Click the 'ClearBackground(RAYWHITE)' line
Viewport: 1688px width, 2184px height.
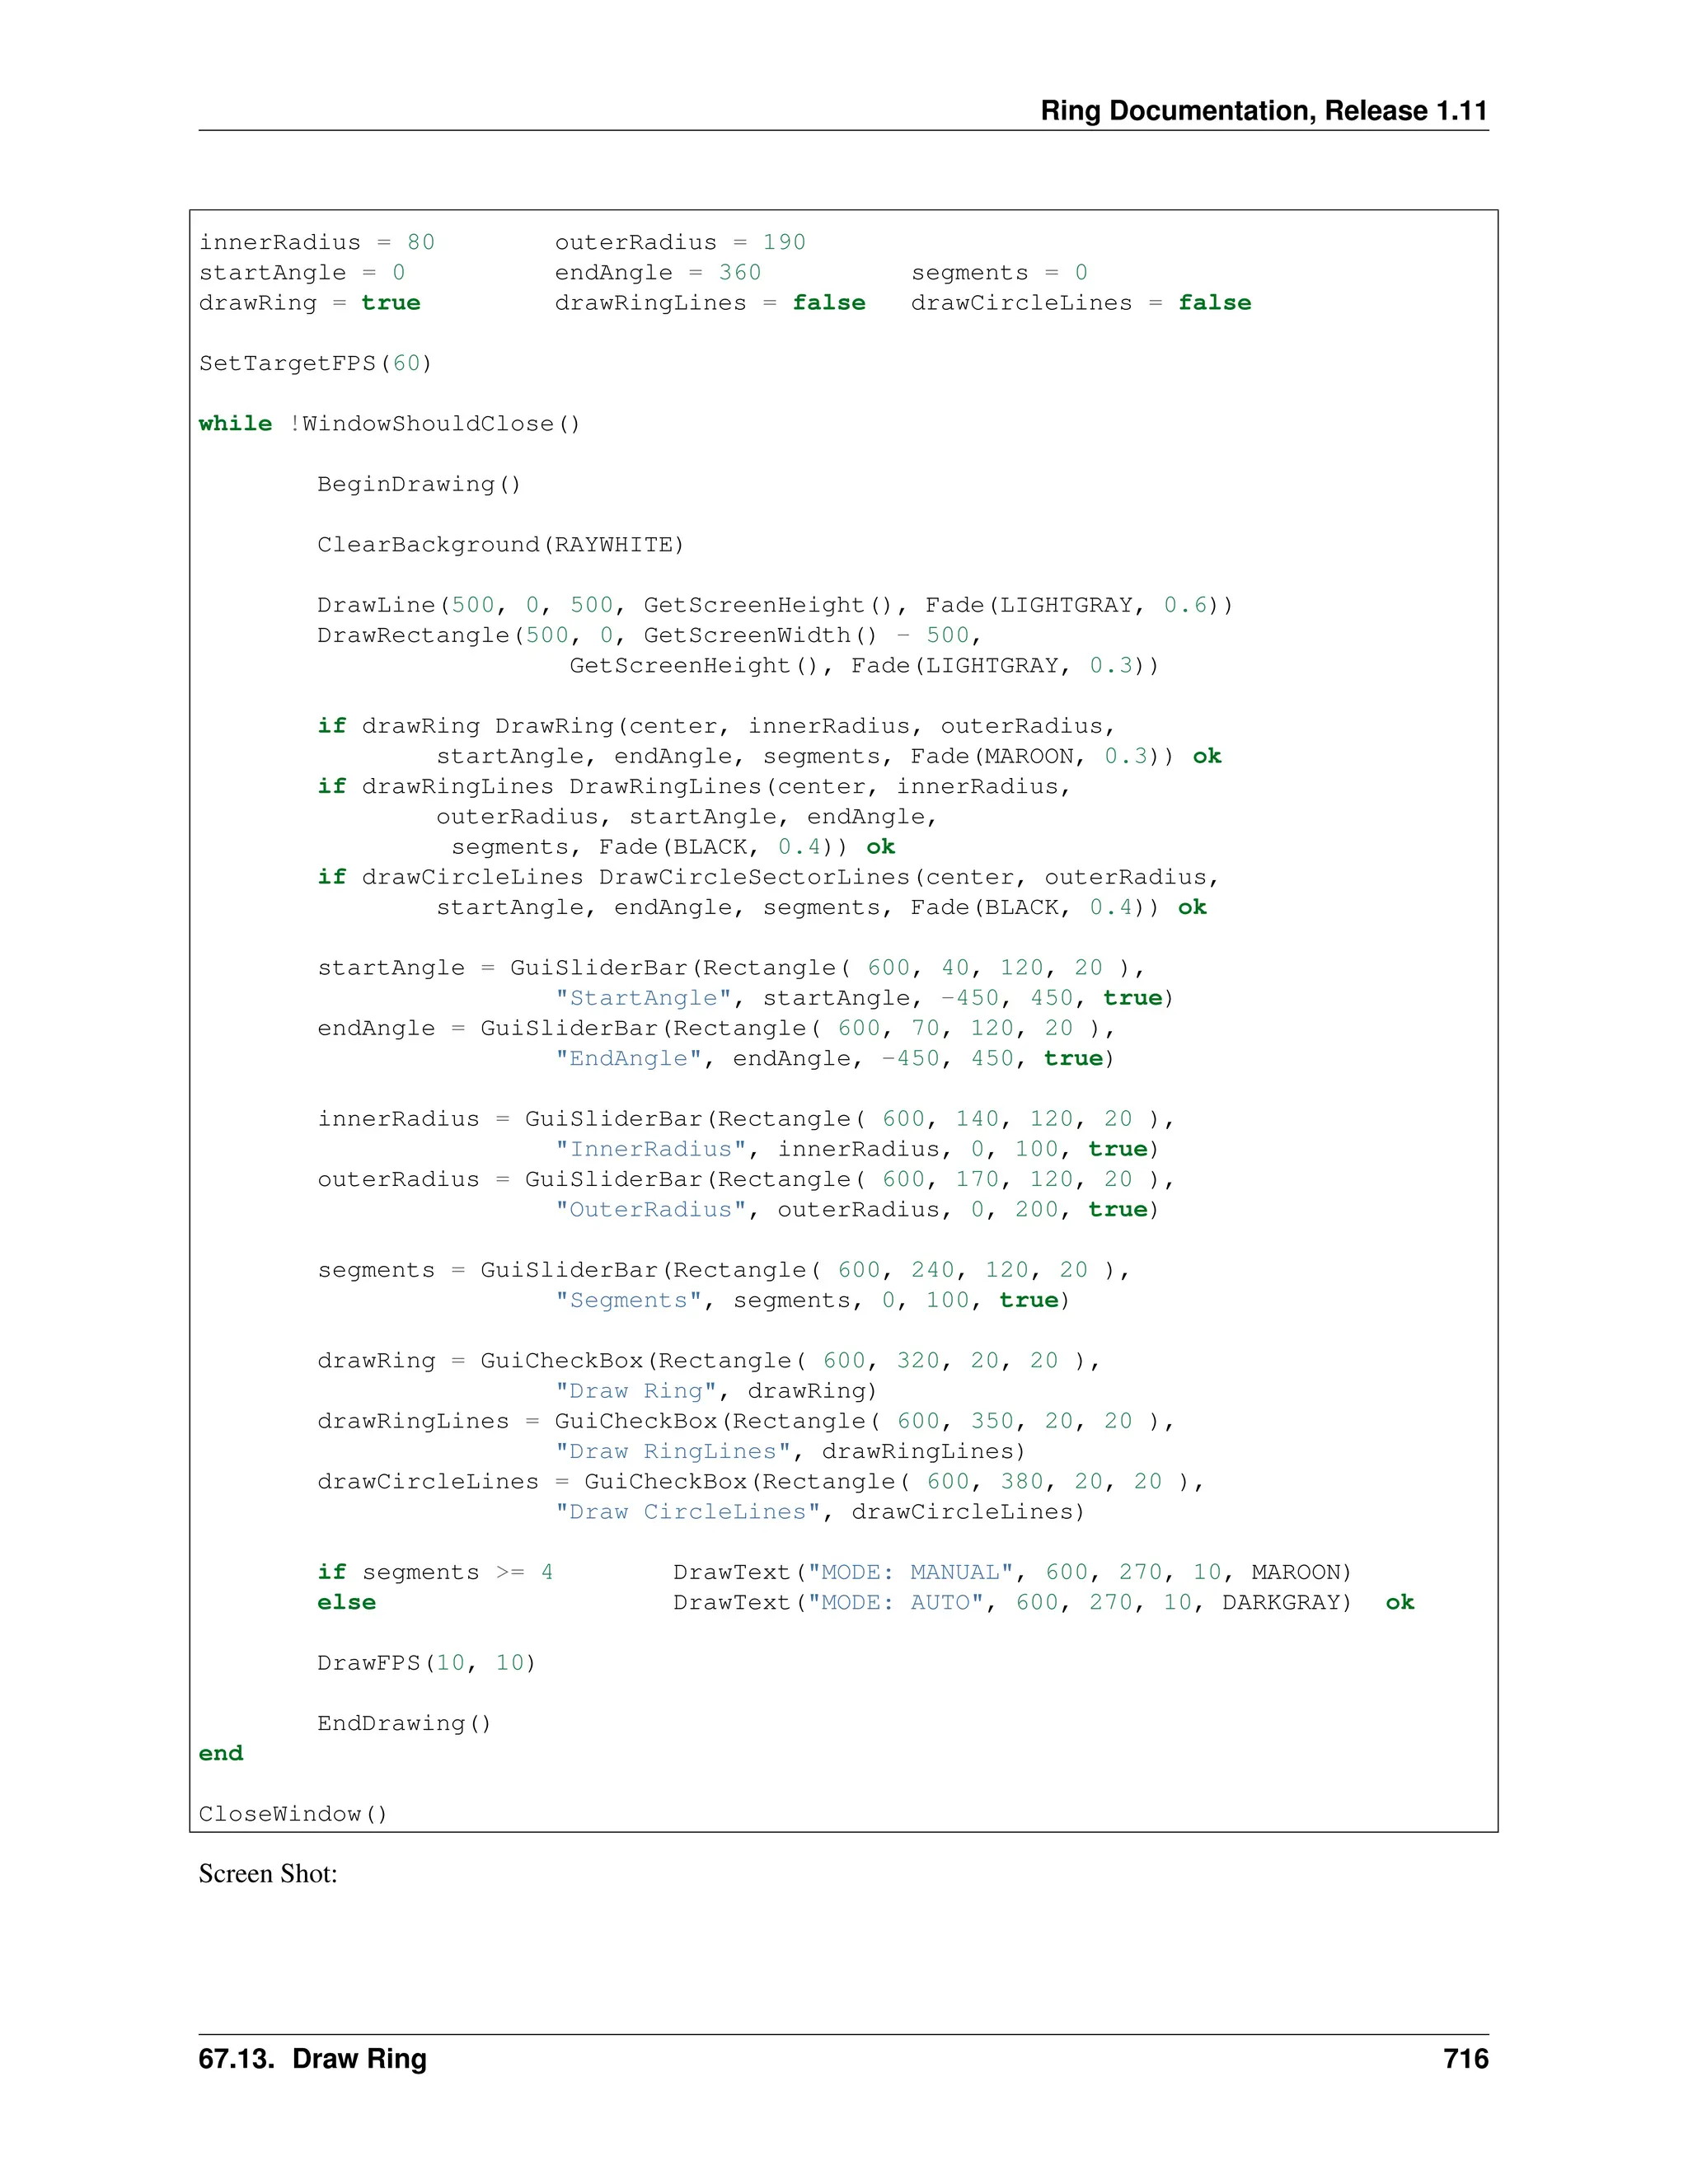500,544
